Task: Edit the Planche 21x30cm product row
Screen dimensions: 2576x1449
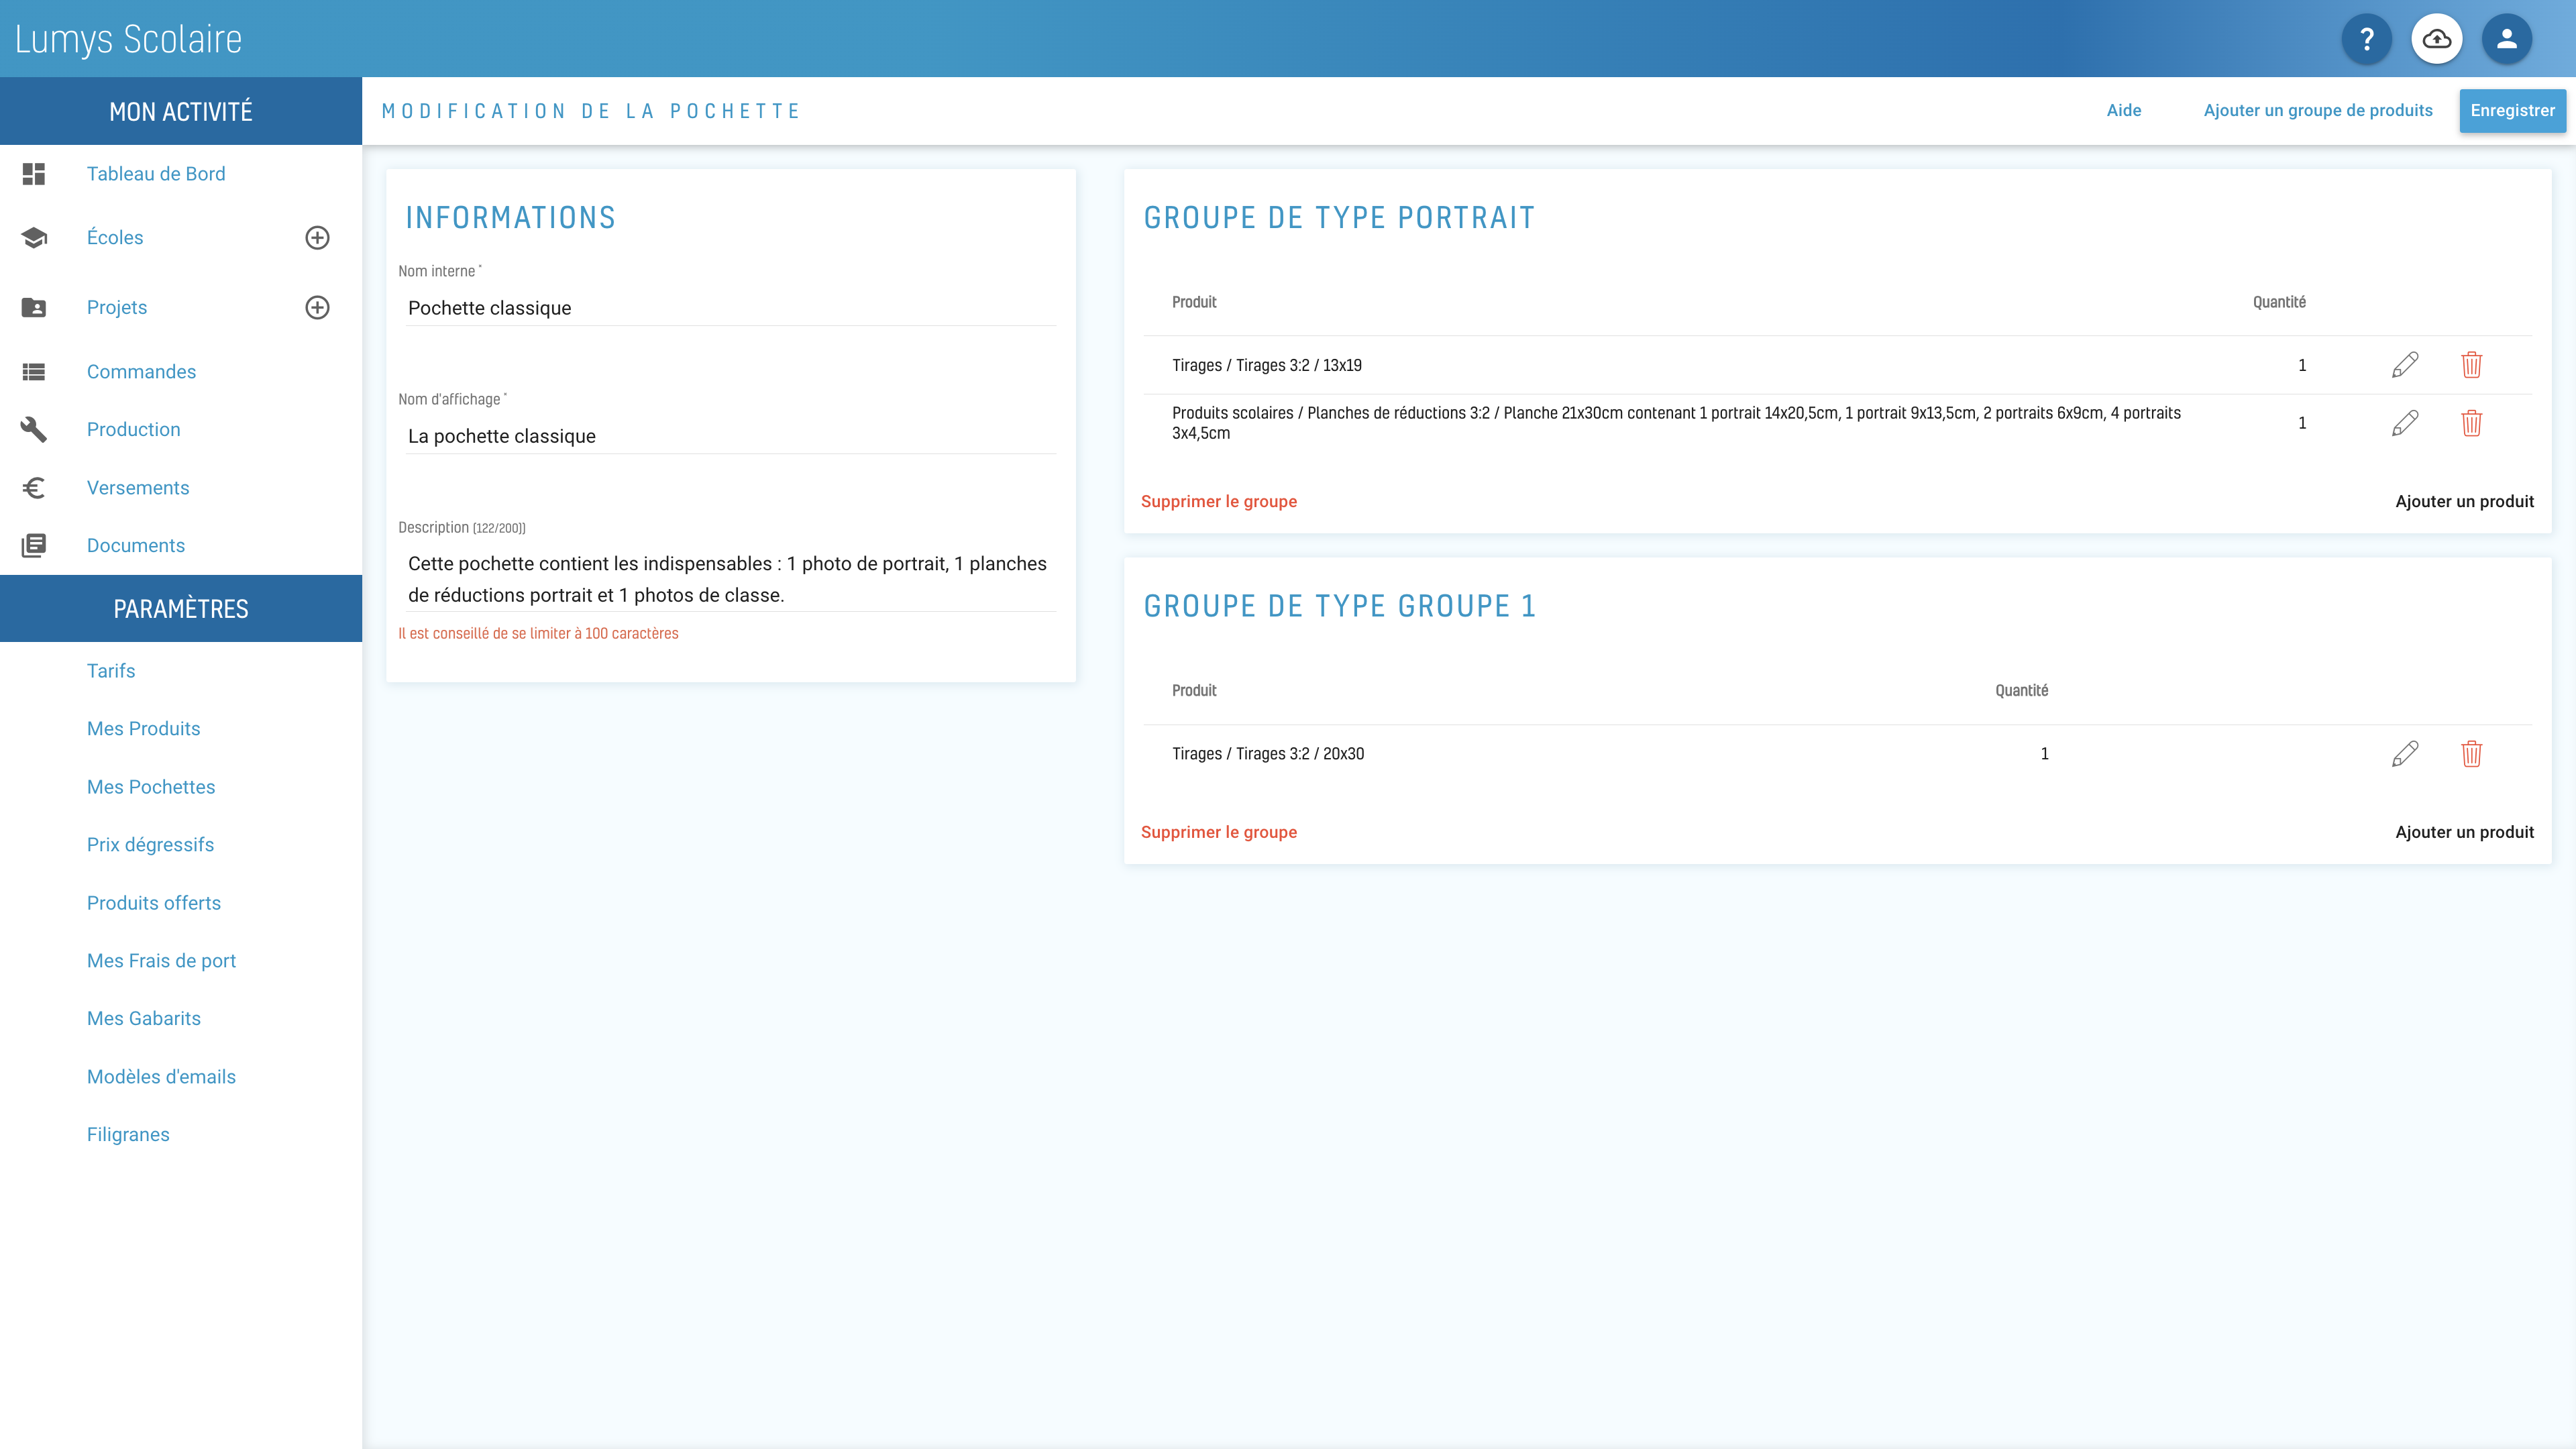Action: 2405,423
